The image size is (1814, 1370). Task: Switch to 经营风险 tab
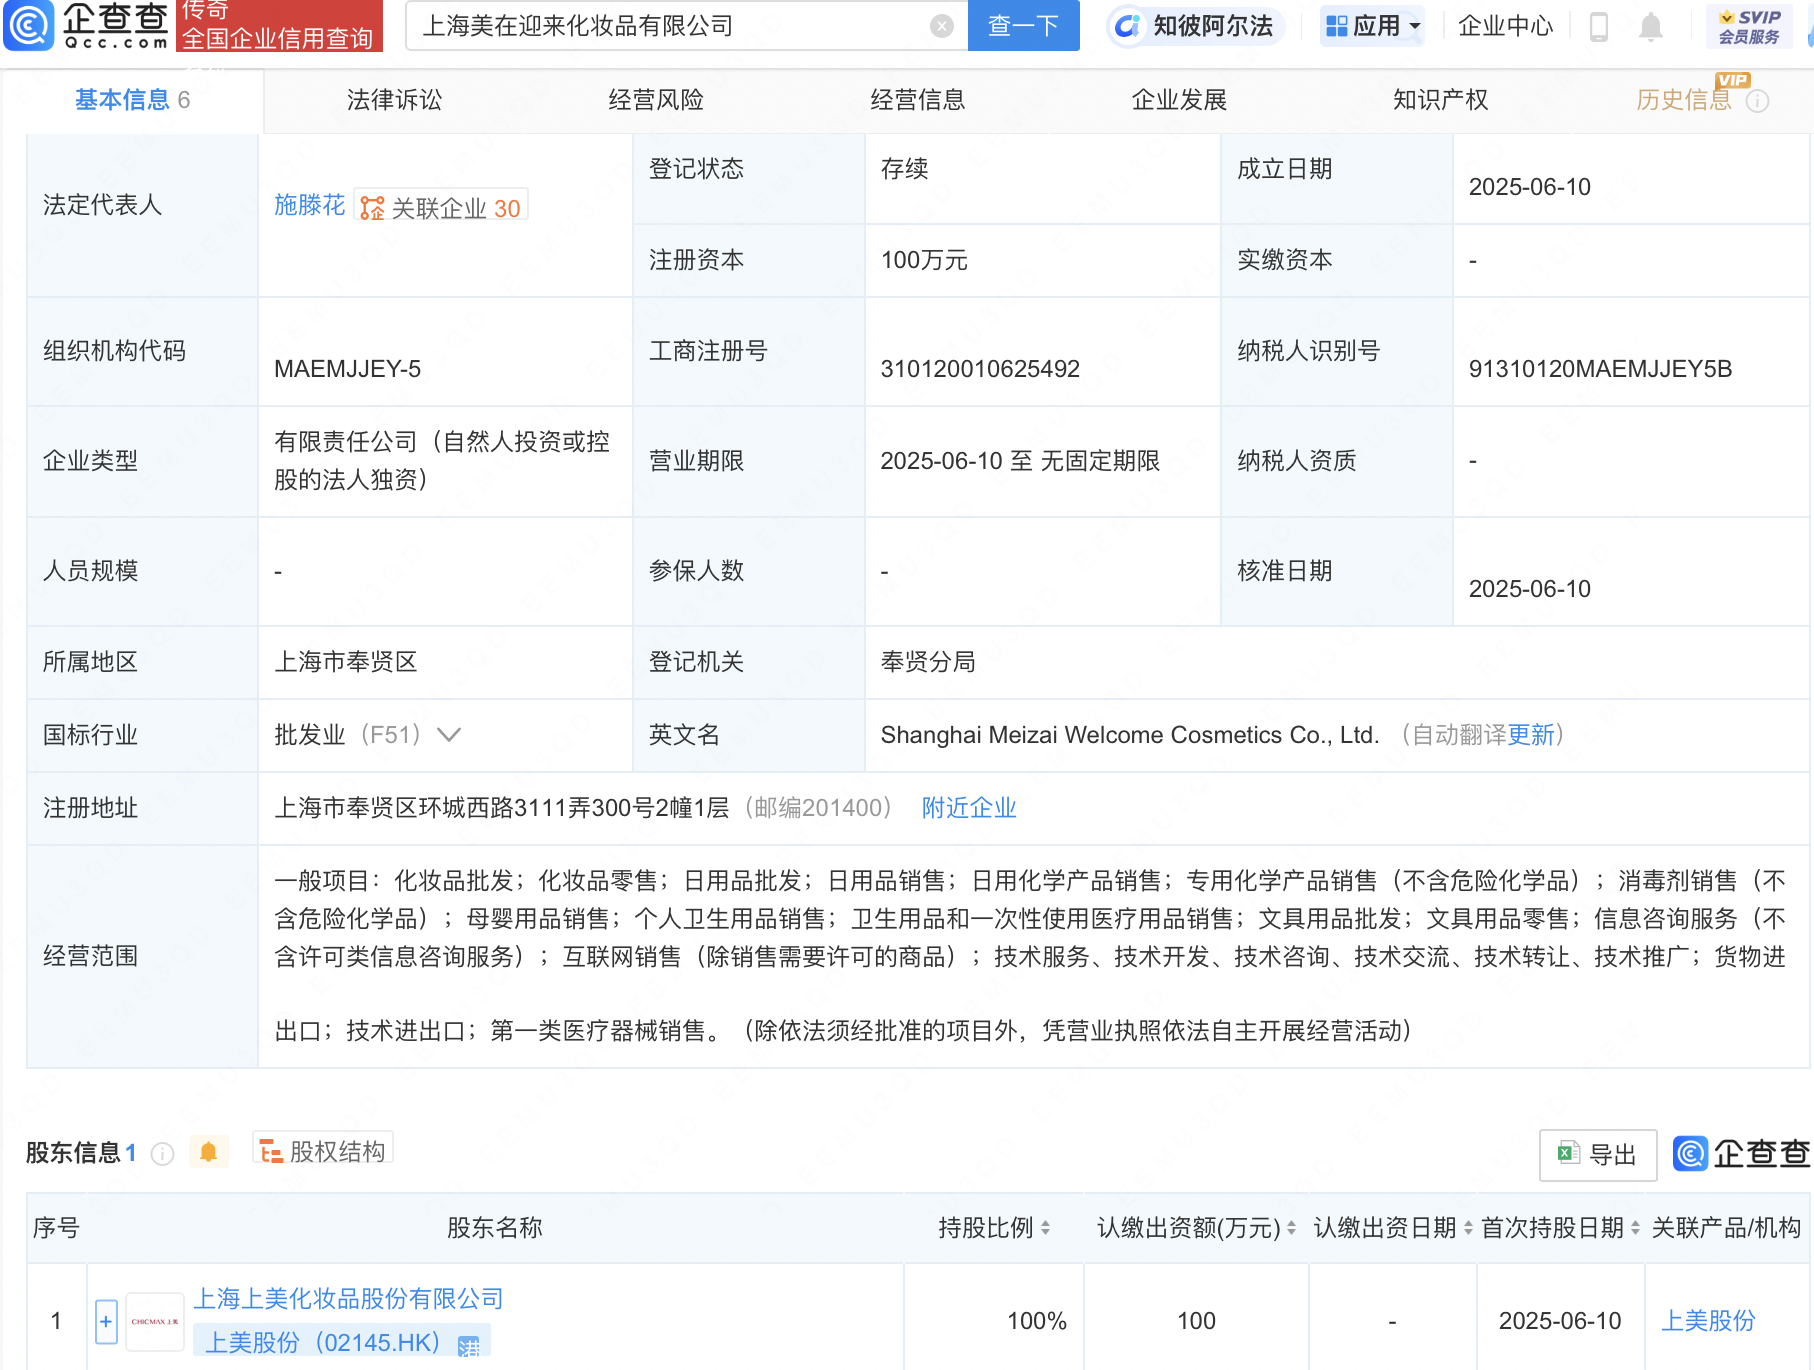pos(656,100)
